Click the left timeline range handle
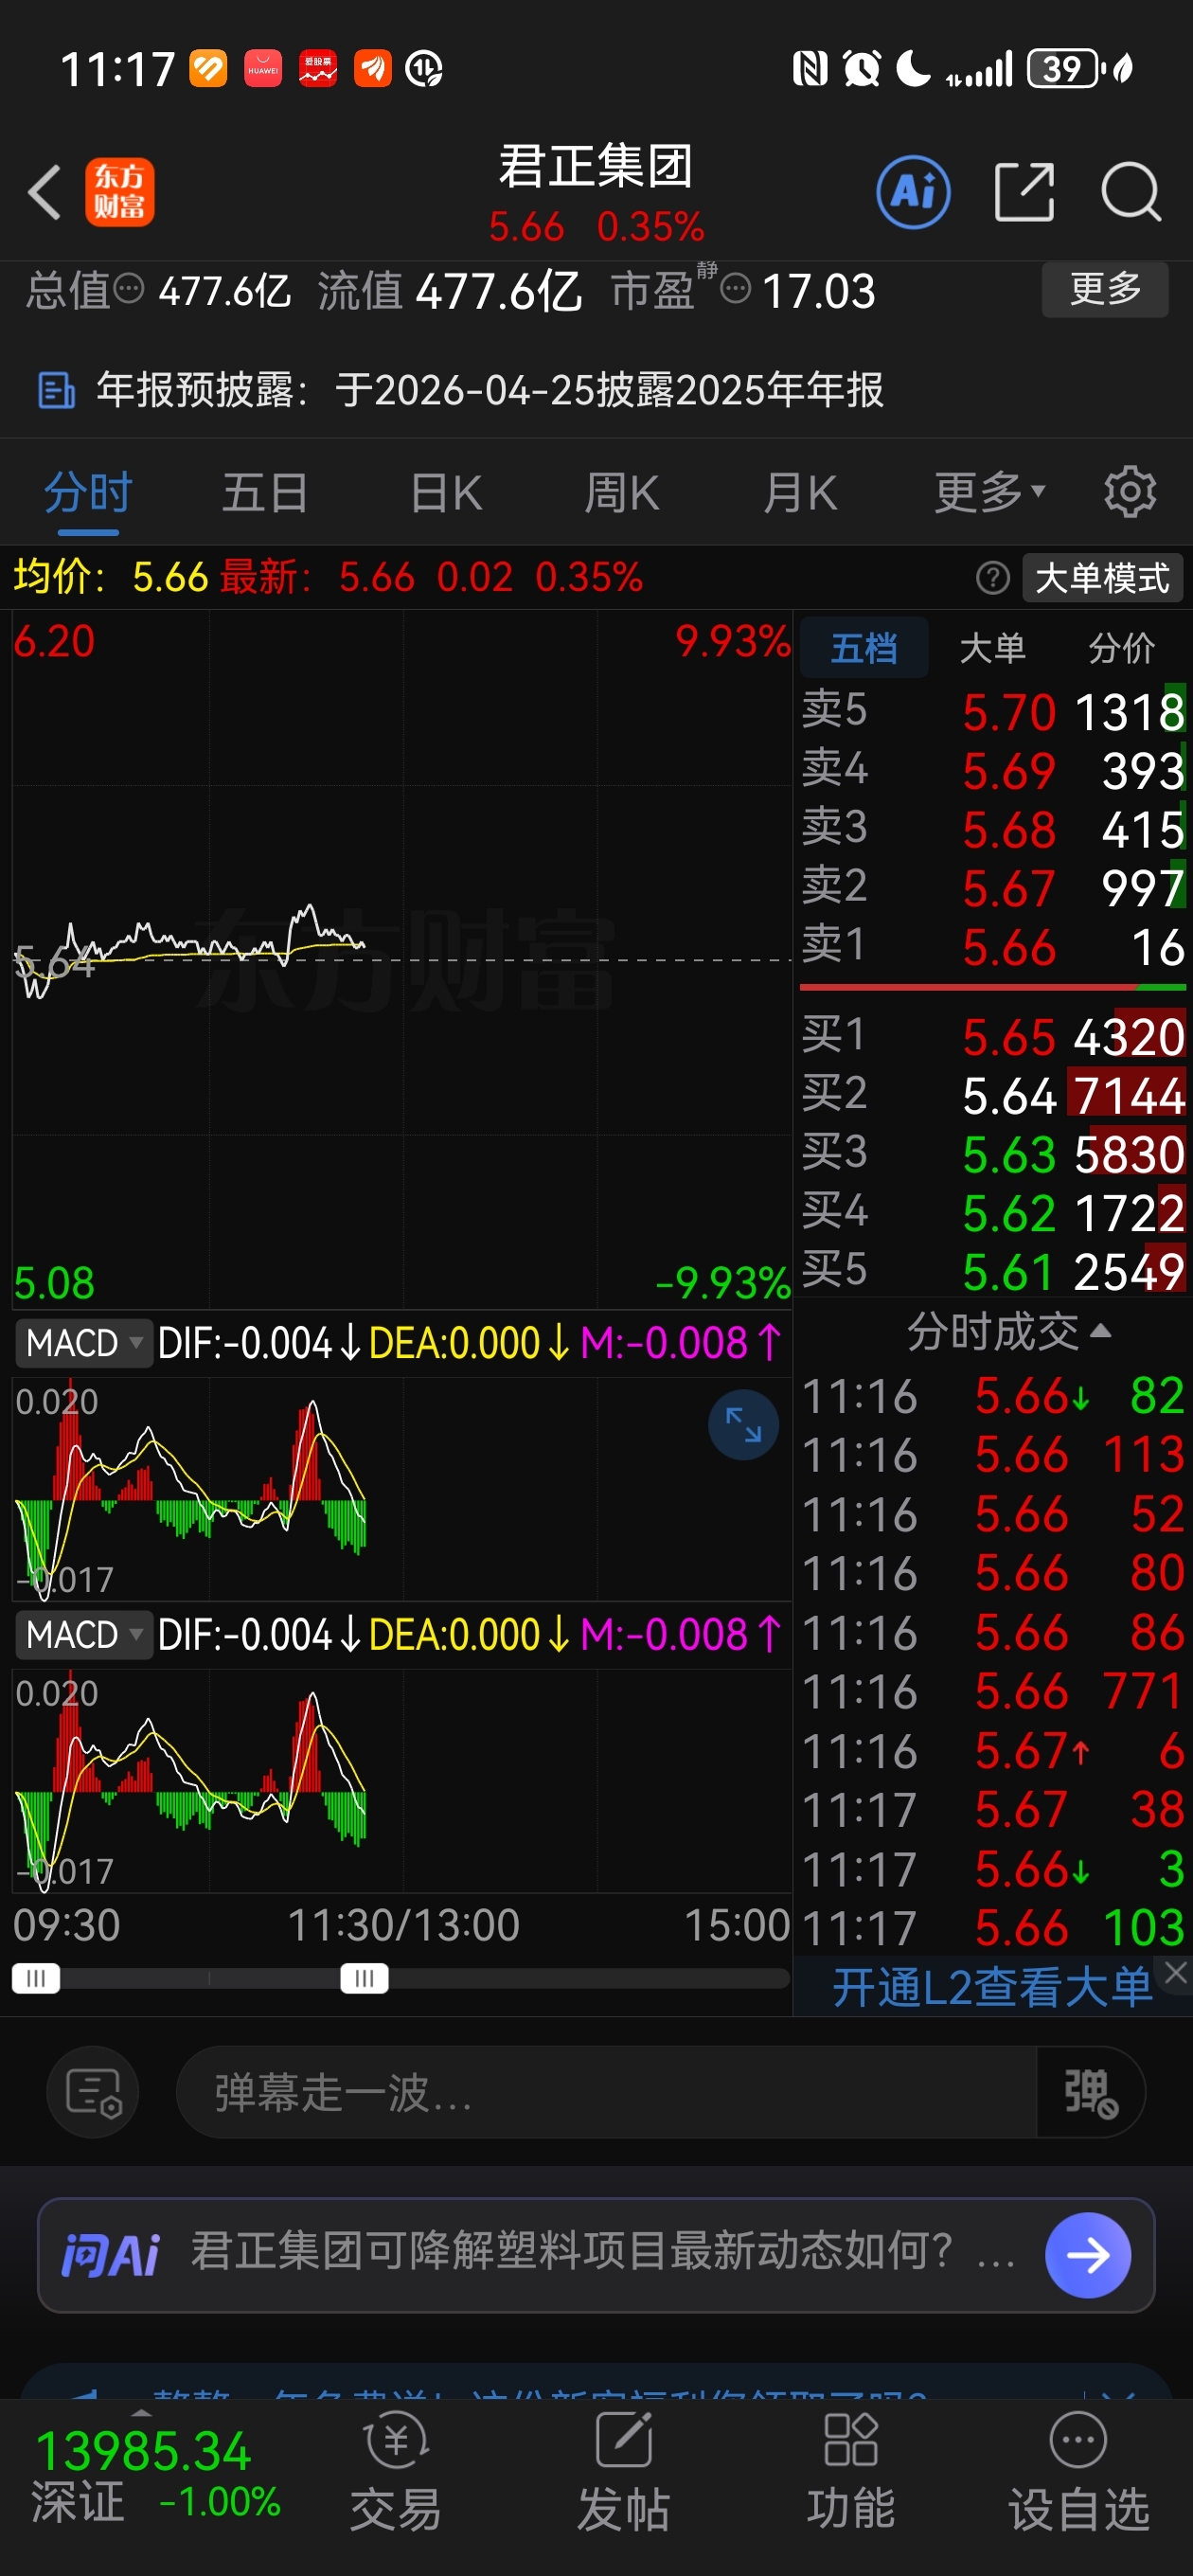The image size is (1193, 2576). 36,1978
